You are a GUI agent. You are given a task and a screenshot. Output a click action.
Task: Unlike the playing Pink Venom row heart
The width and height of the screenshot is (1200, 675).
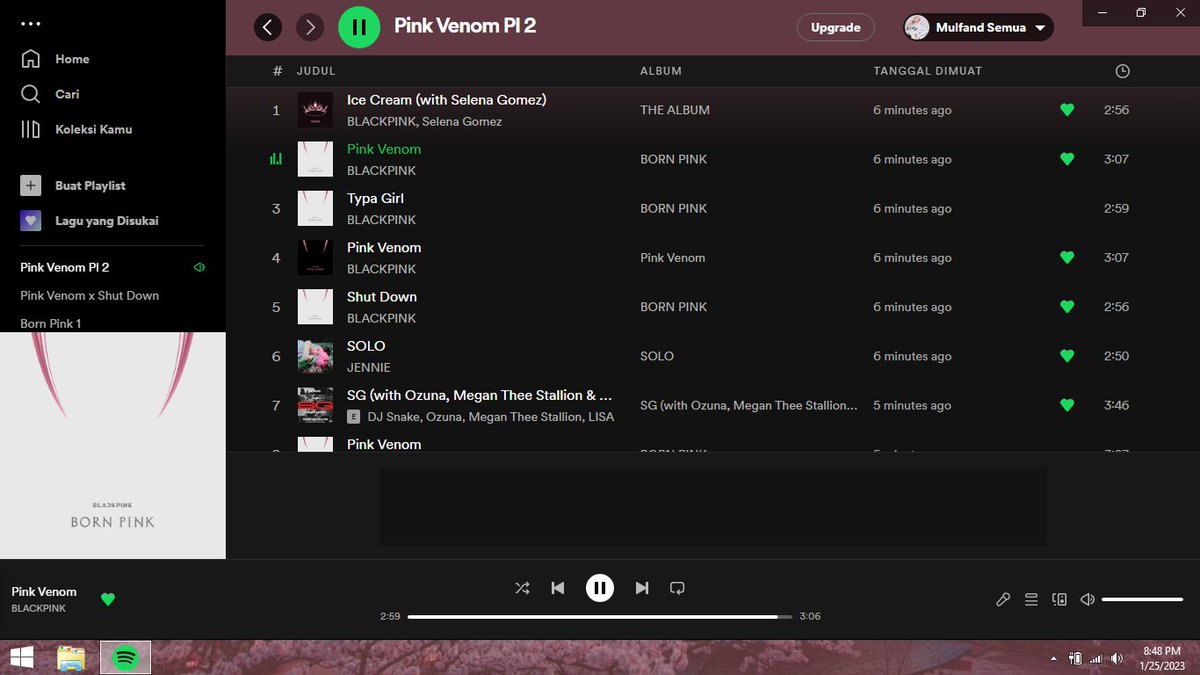(x=1067, y=159)
